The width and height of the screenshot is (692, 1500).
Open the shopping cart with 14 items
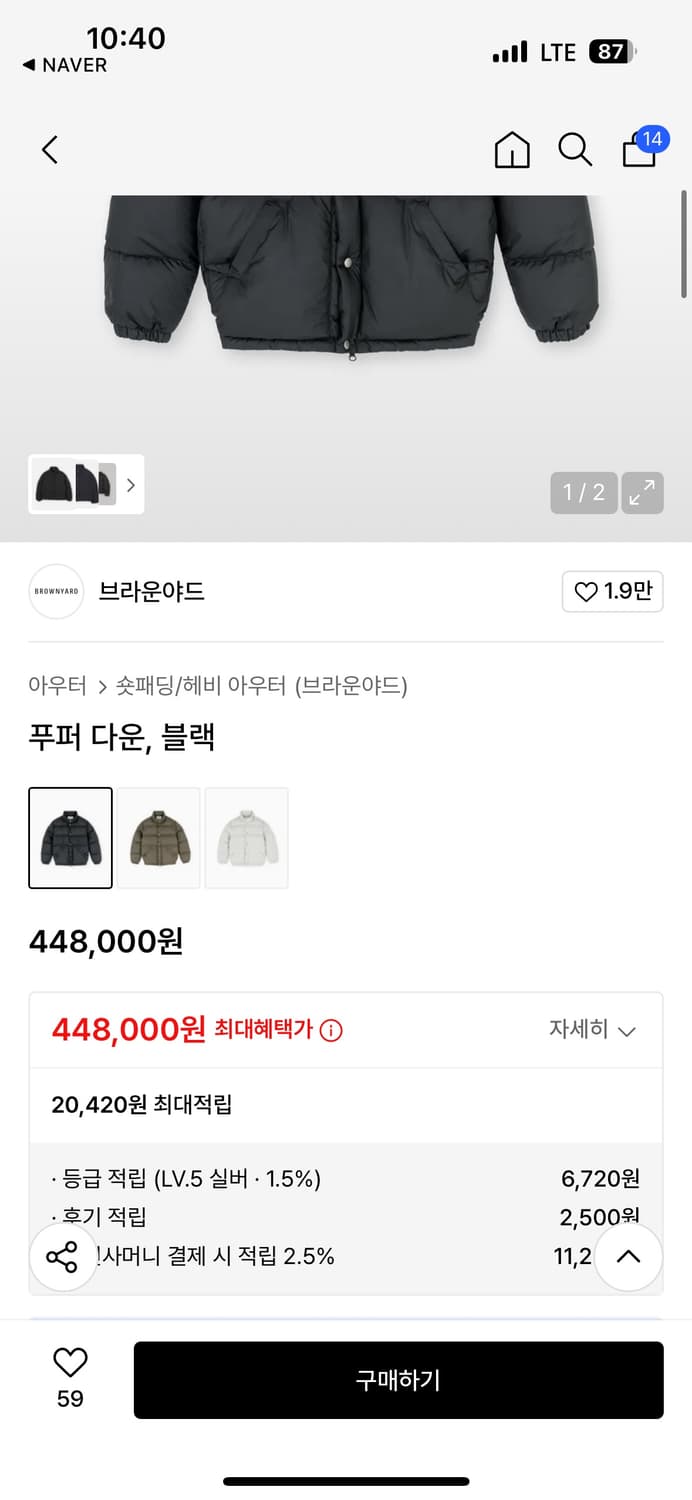point(639,152)
